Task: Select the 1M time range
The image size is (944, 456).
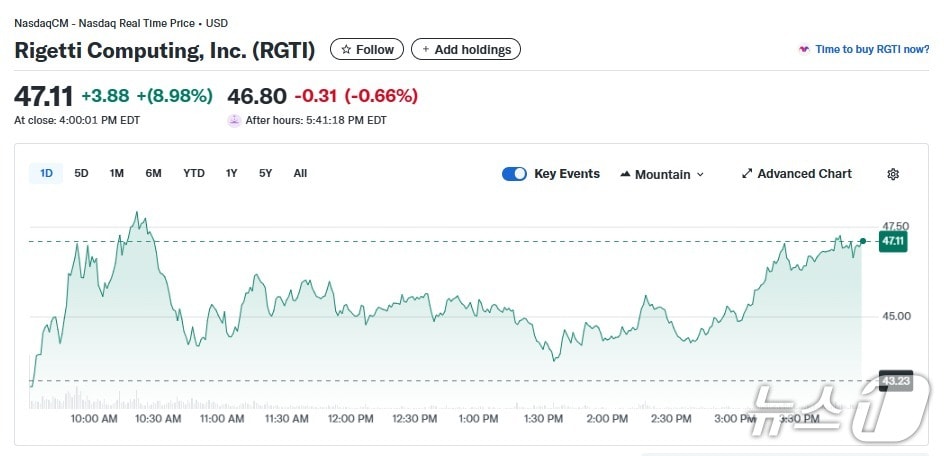Action: click(117, 173)
